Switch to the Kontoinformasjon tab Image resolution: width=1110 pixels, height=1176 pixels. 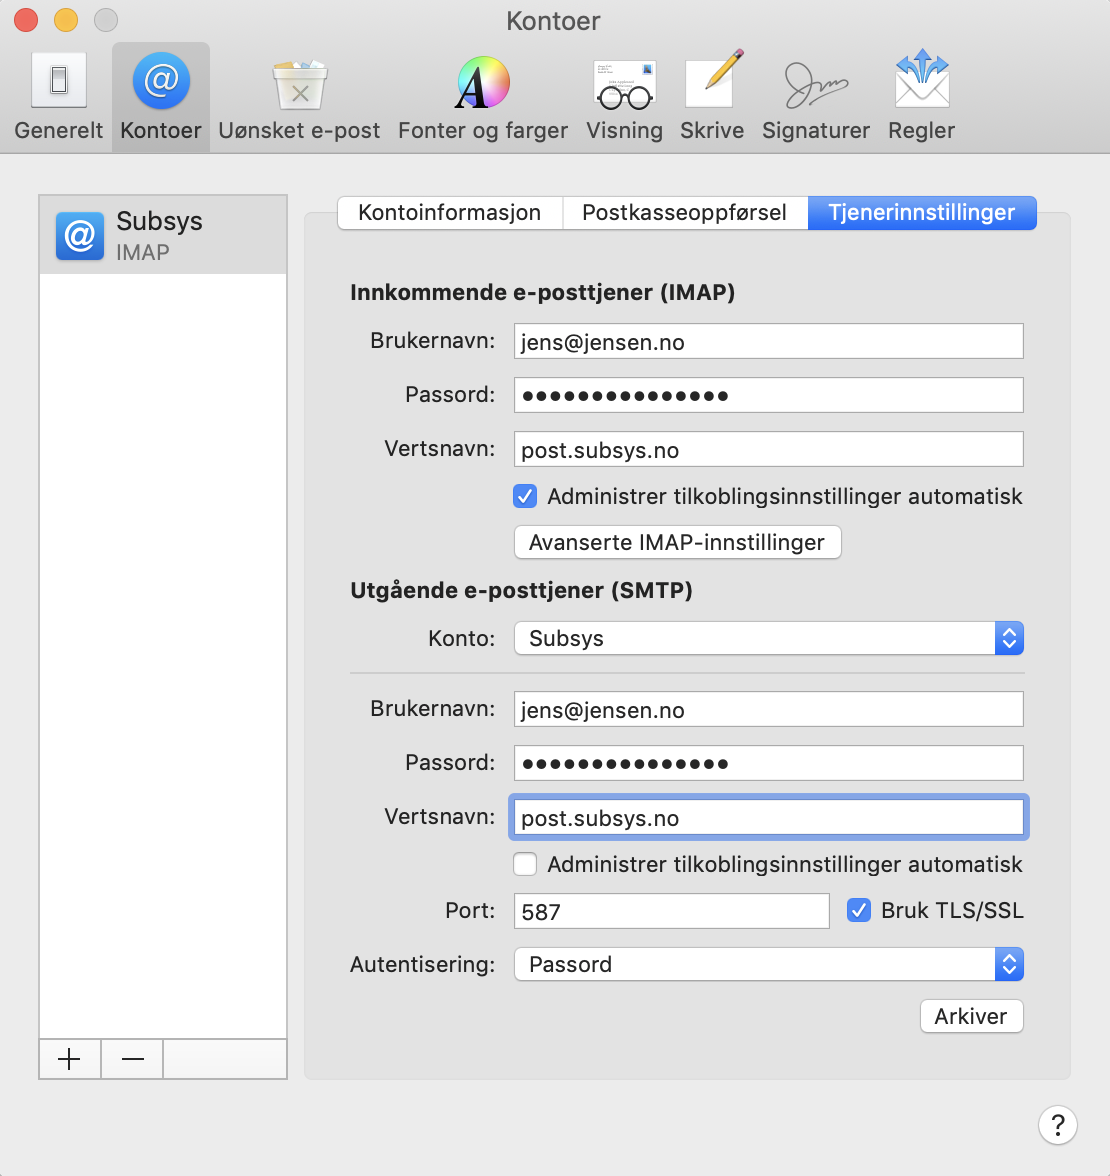pyautogui.click(x=450, y=213)
